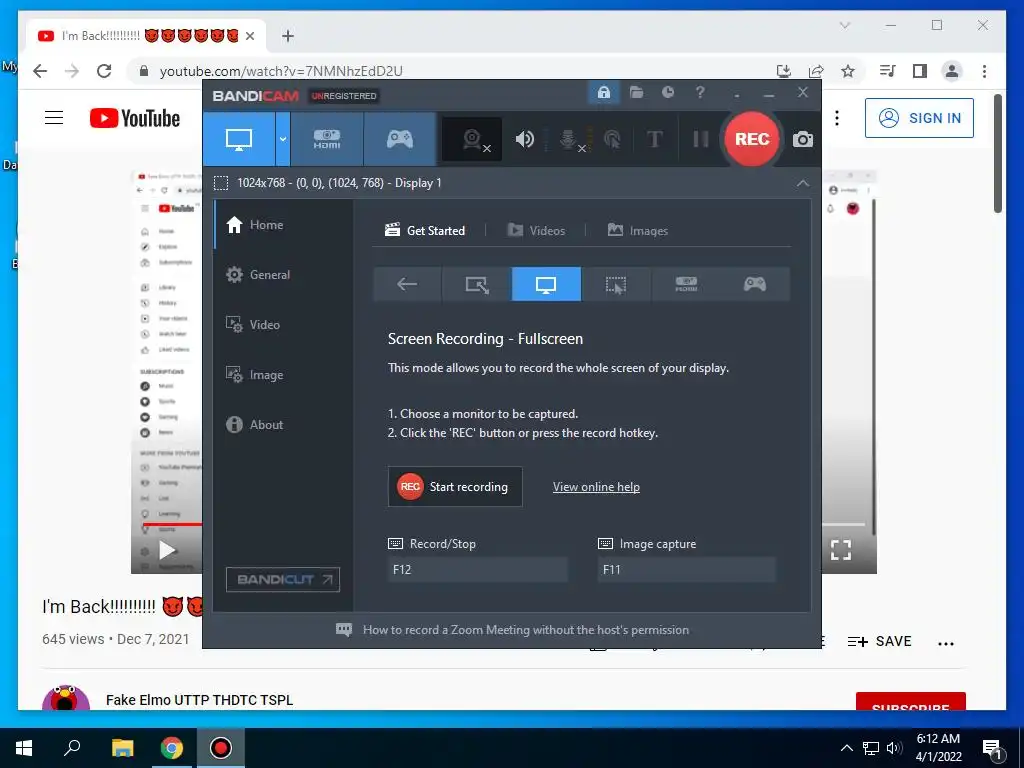Image resolution: width=1024 pixels, height=768 pixels.
Task: Switch to Videos tab
Action: [x=536, y=231]
